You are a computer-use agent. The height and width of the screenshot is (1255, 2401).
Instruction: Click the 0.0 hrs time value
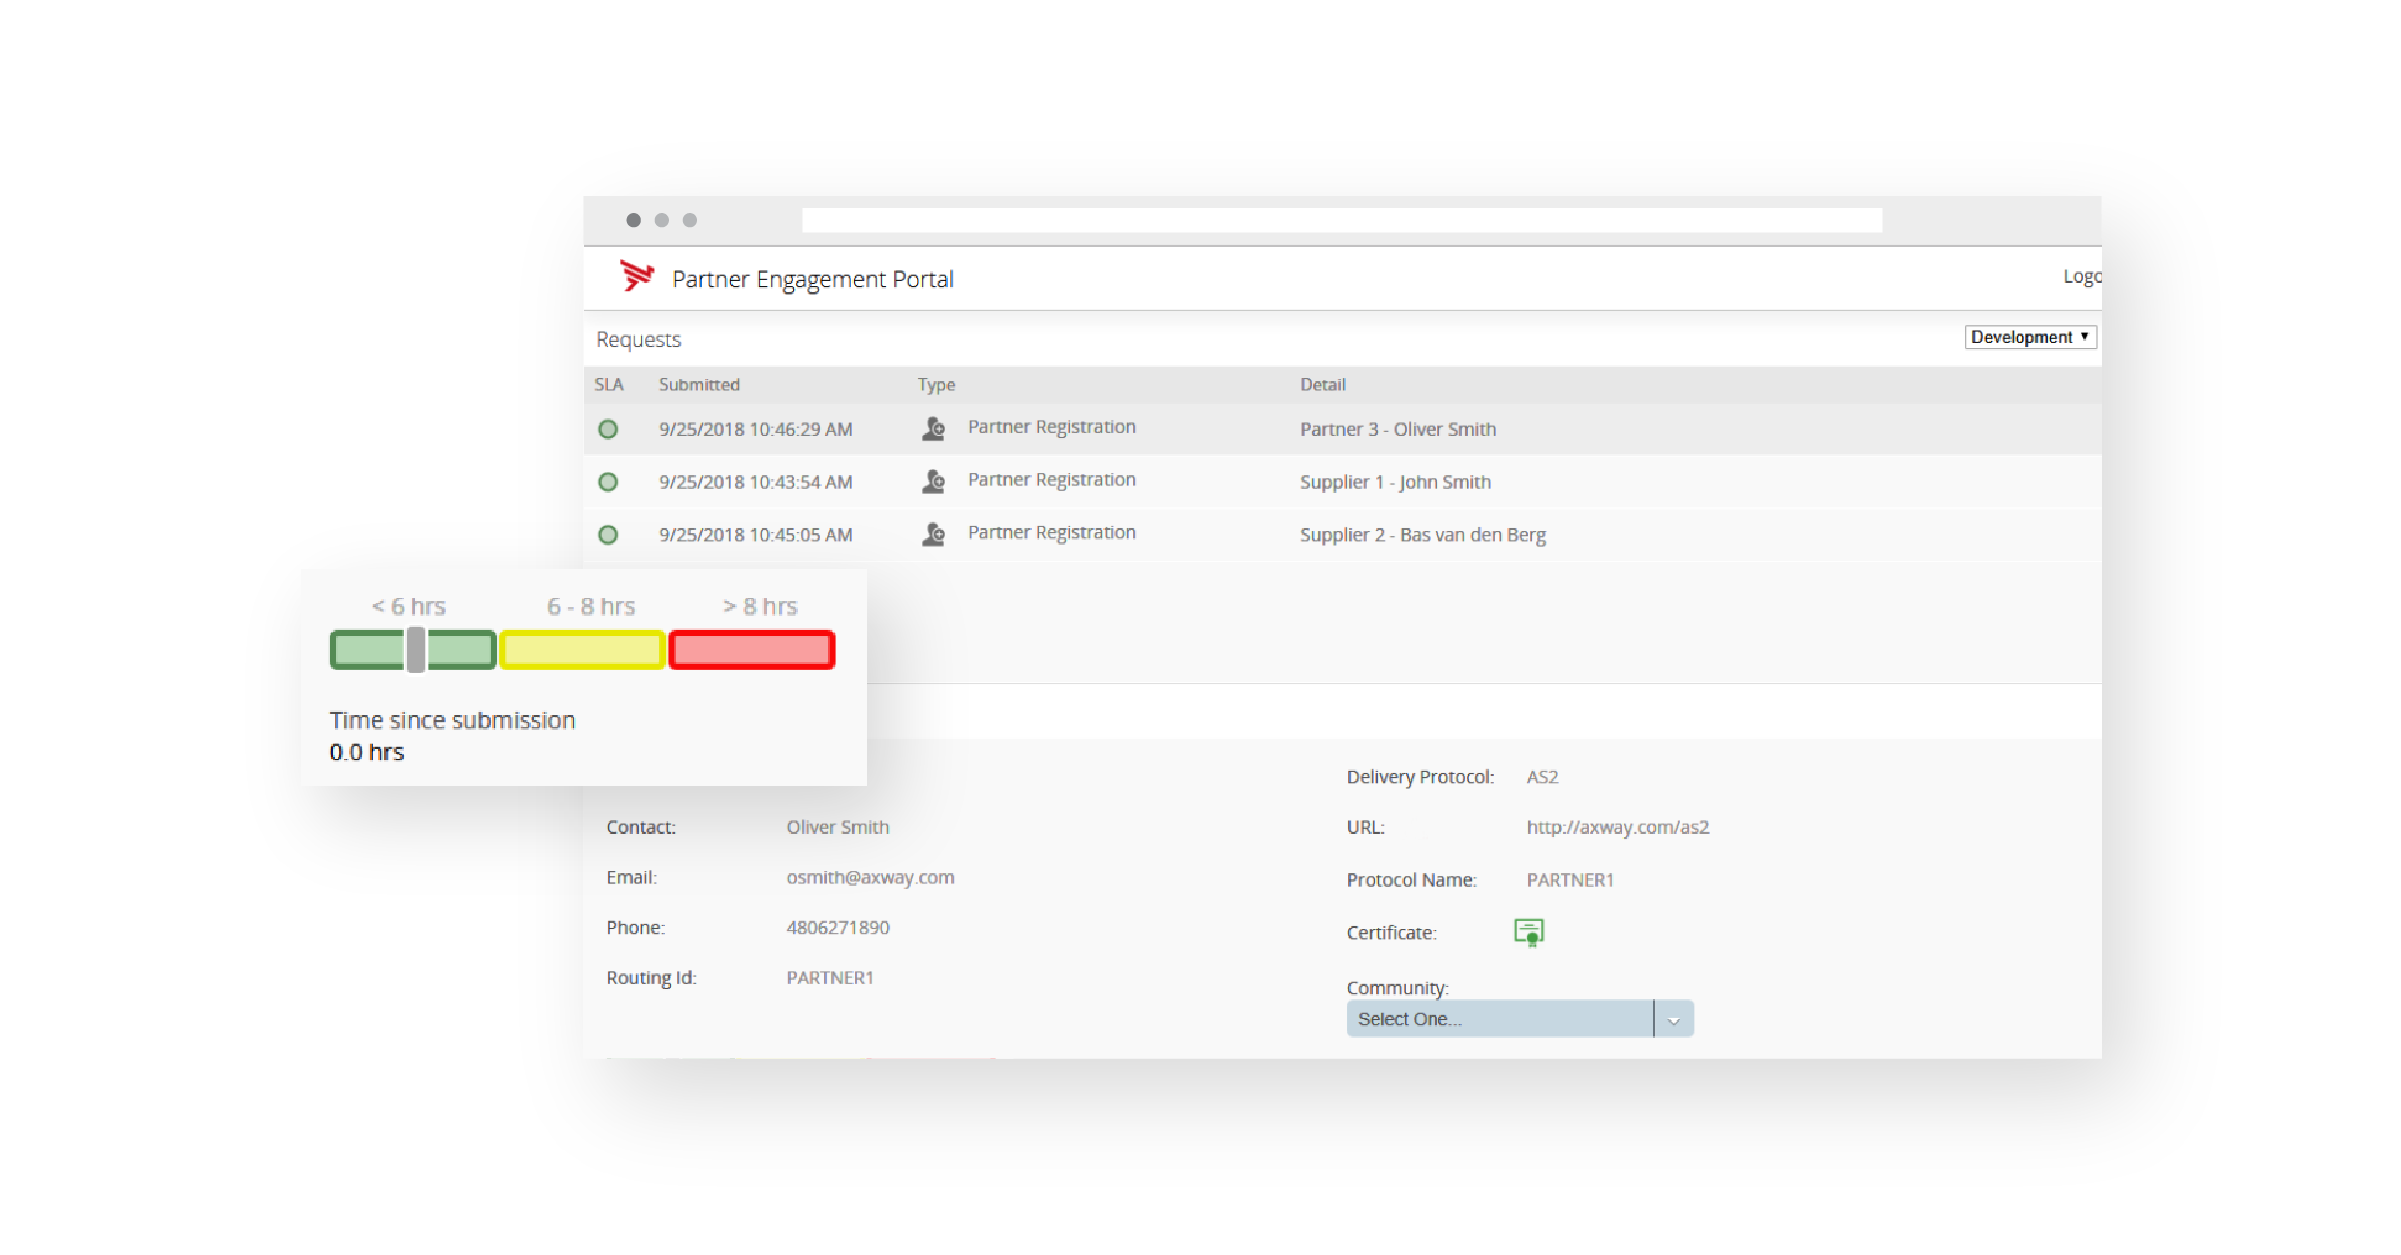coord(366,752)
